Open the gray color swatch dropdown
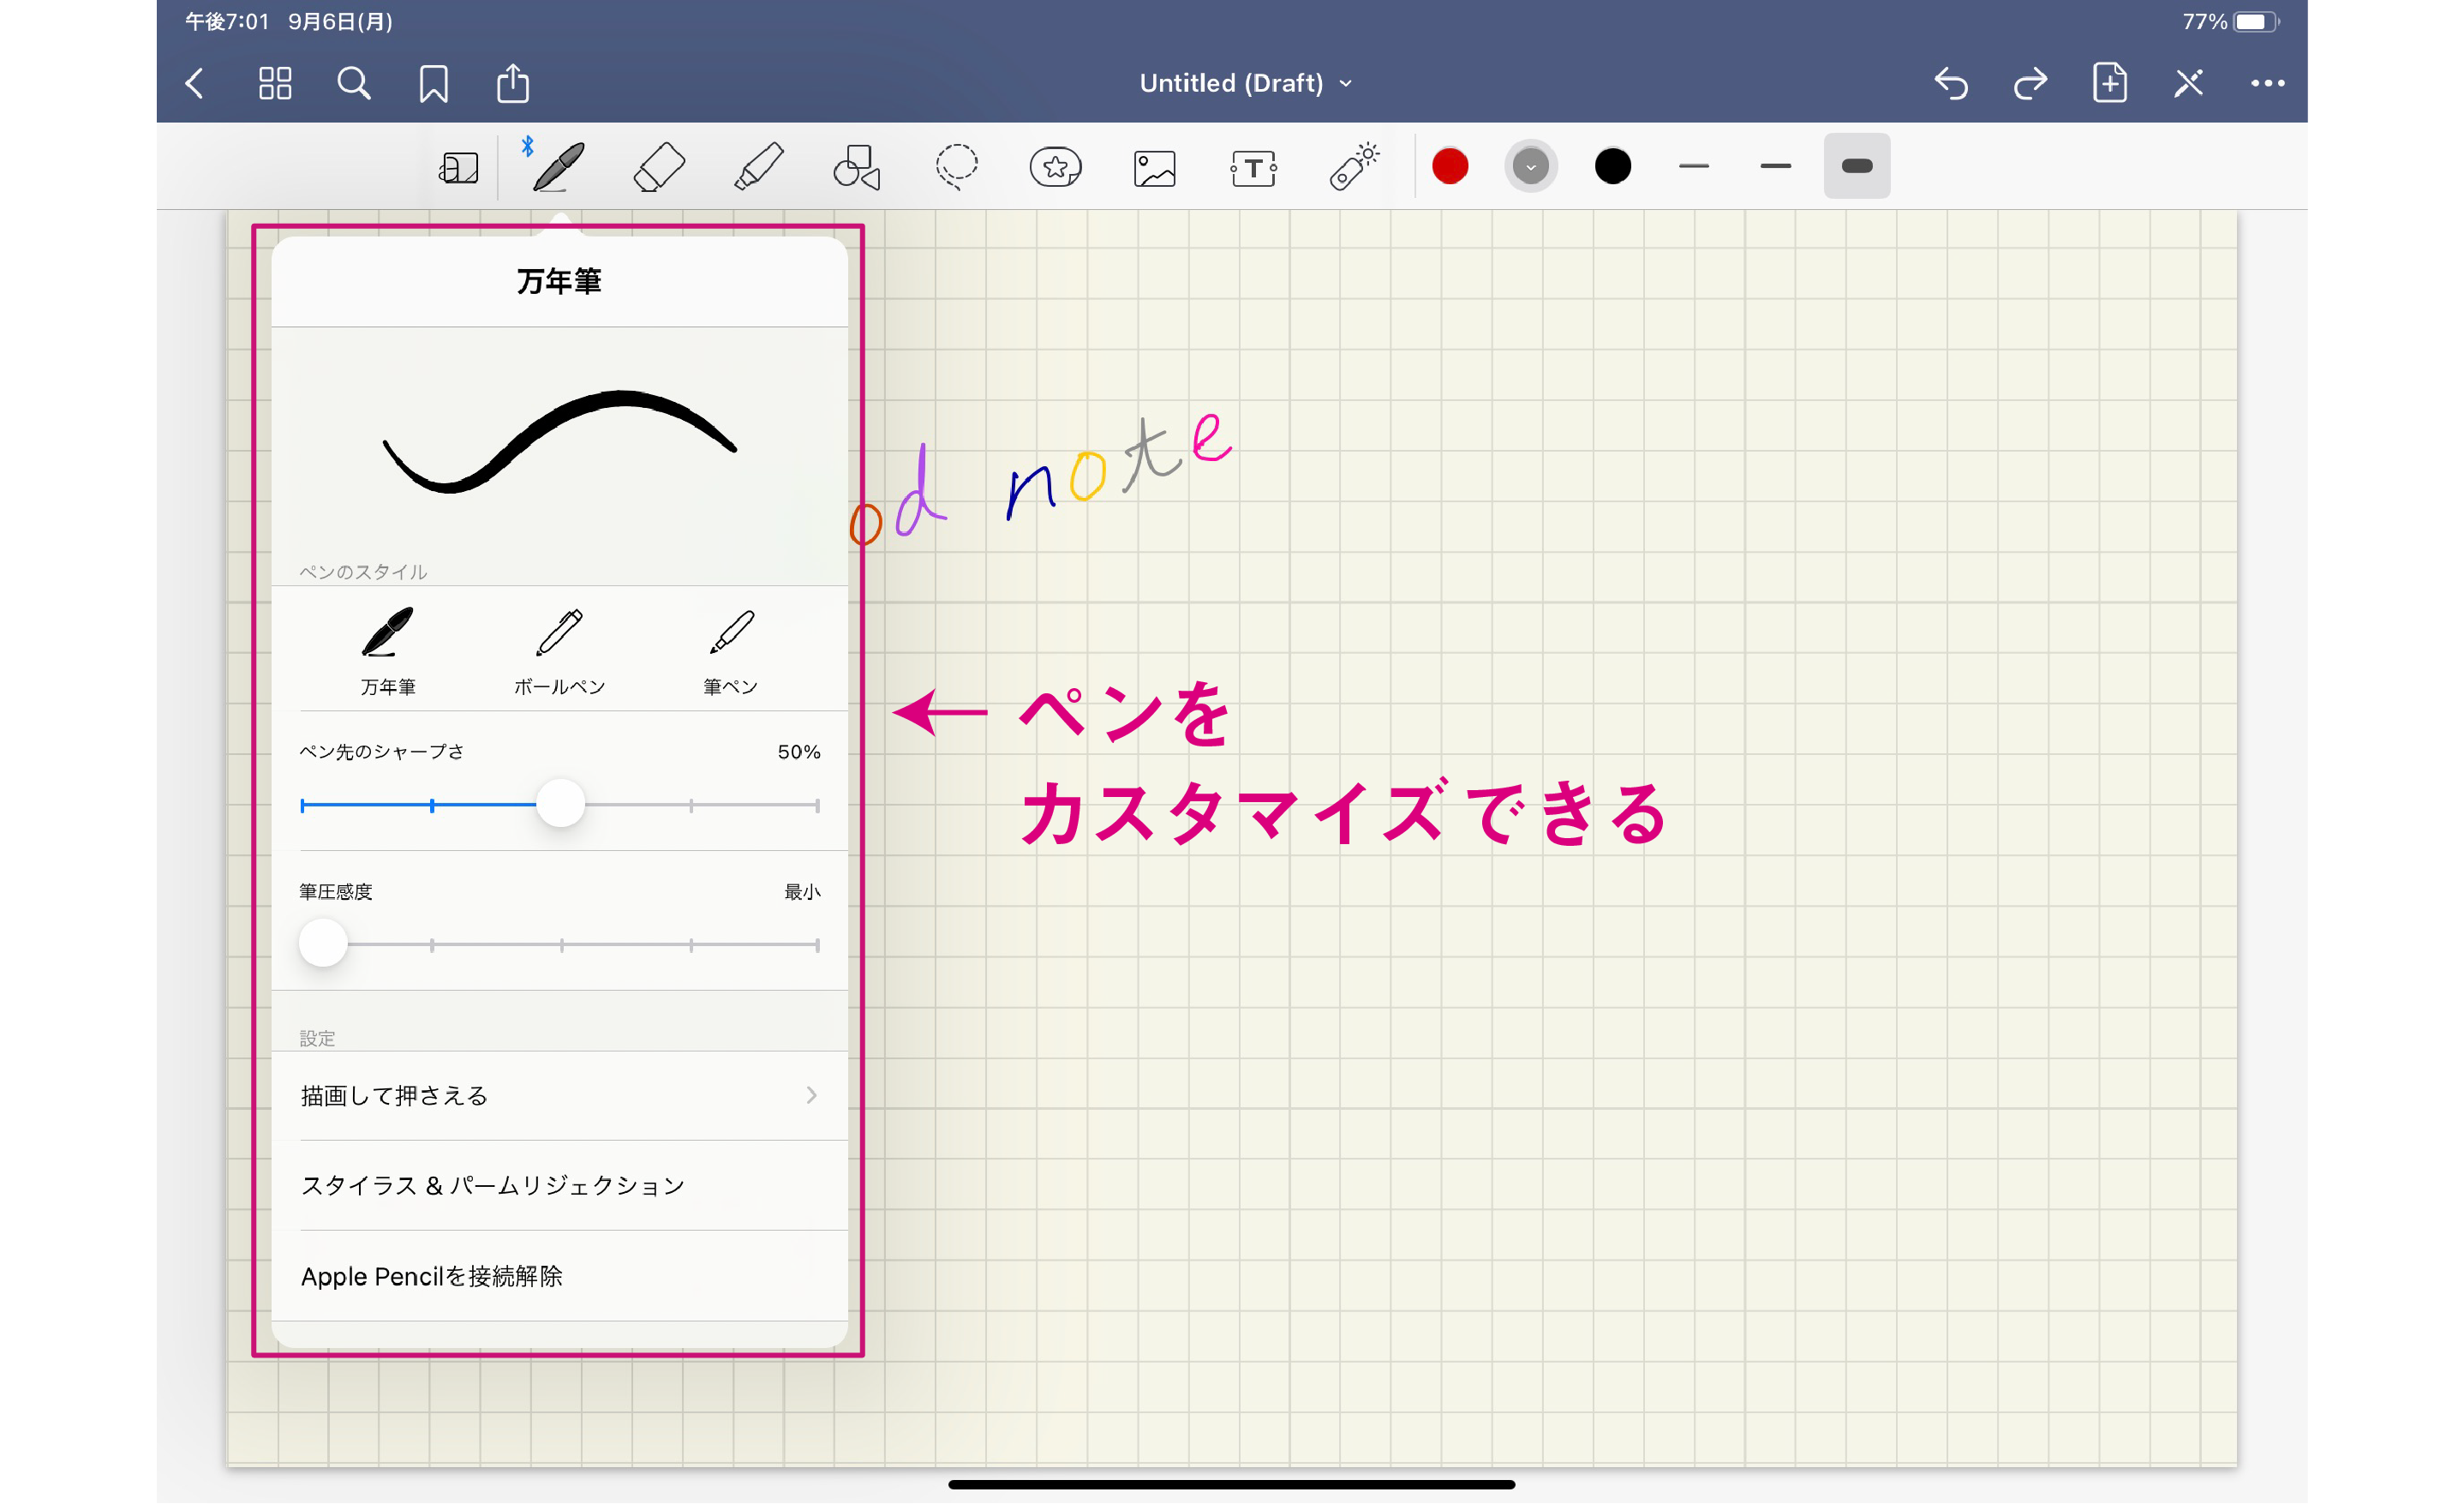The width and height of the screenshot is (2464, 1504). 1530,166
